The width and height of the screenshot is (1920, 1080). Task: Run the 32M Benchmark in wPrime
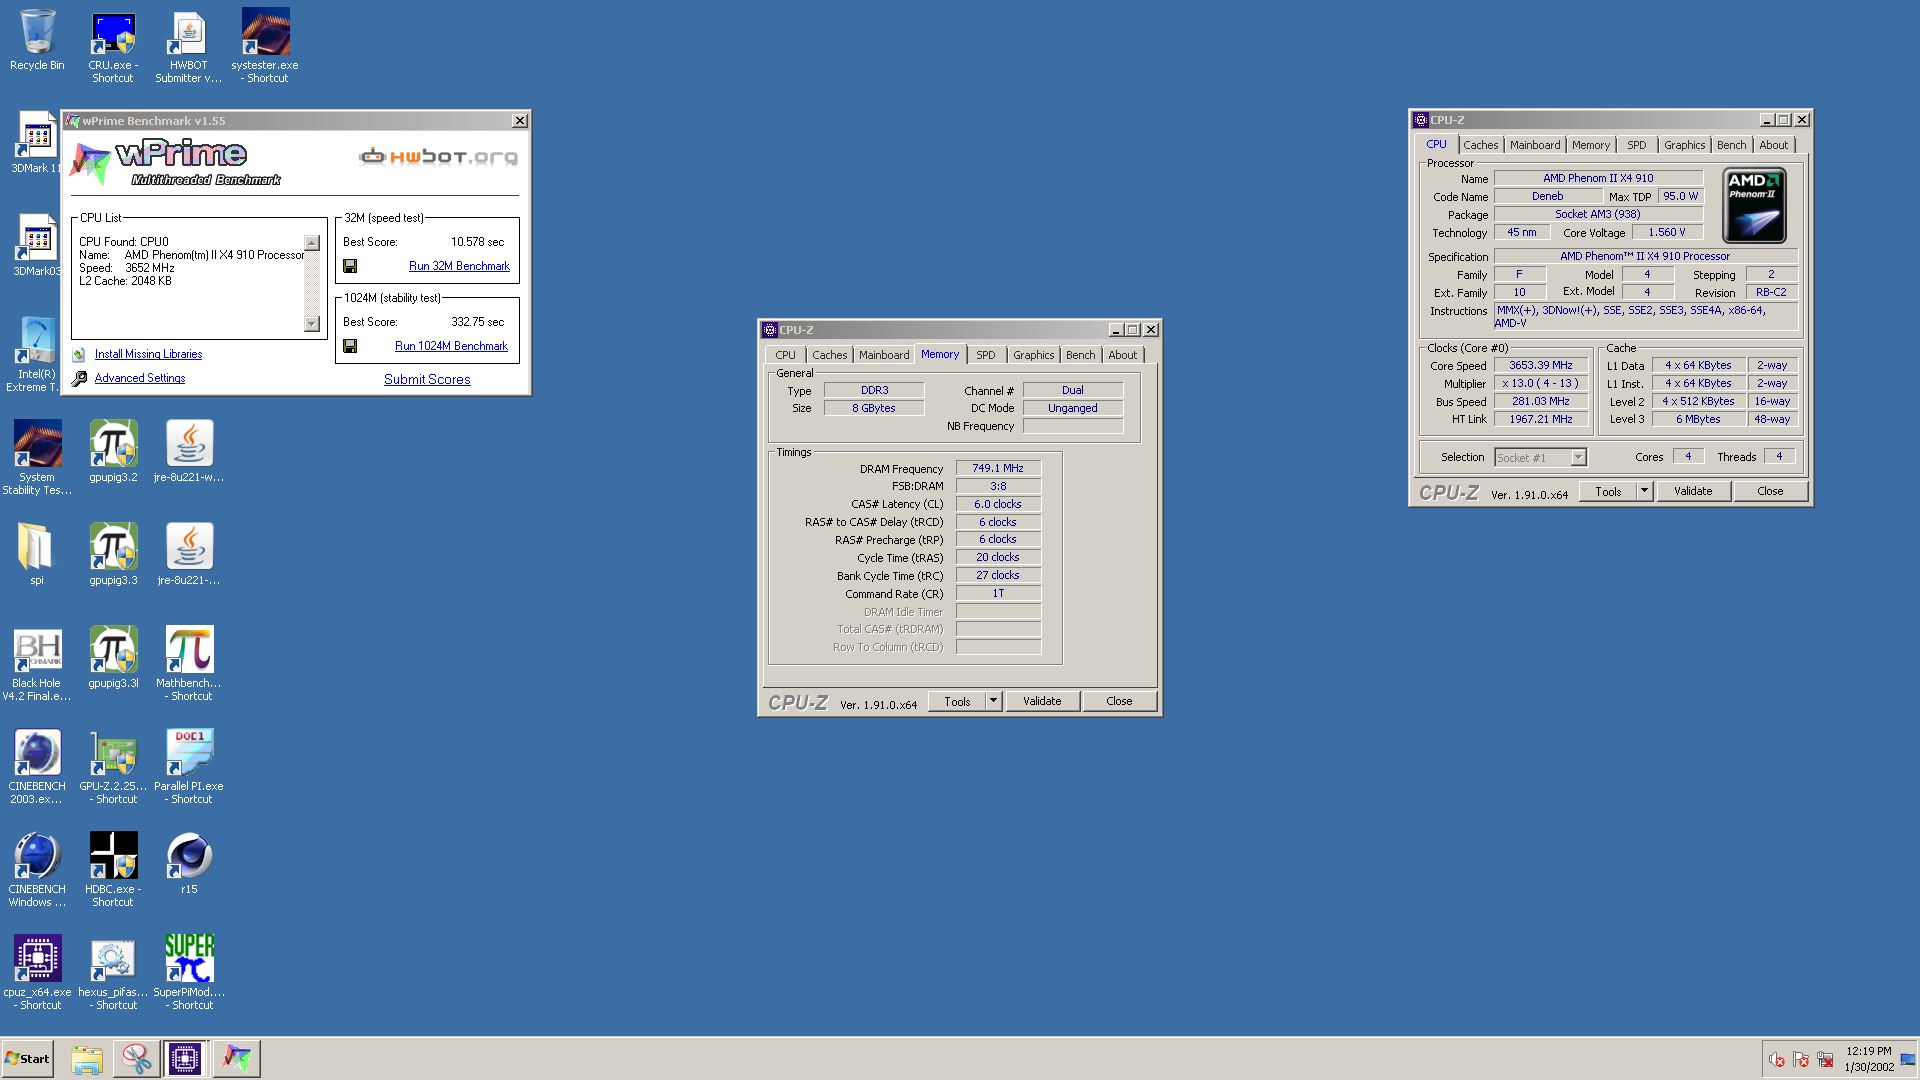pos(459,266)
